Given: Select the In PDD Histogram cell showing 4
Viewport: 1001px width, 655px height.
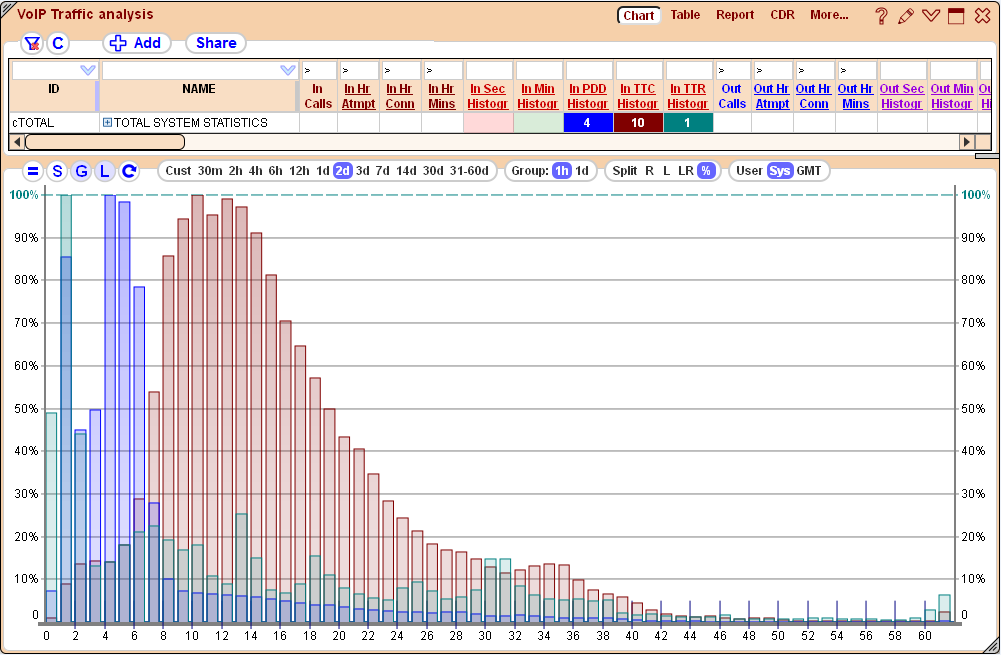Looking at the screenshot, I should tap(587, 122).
